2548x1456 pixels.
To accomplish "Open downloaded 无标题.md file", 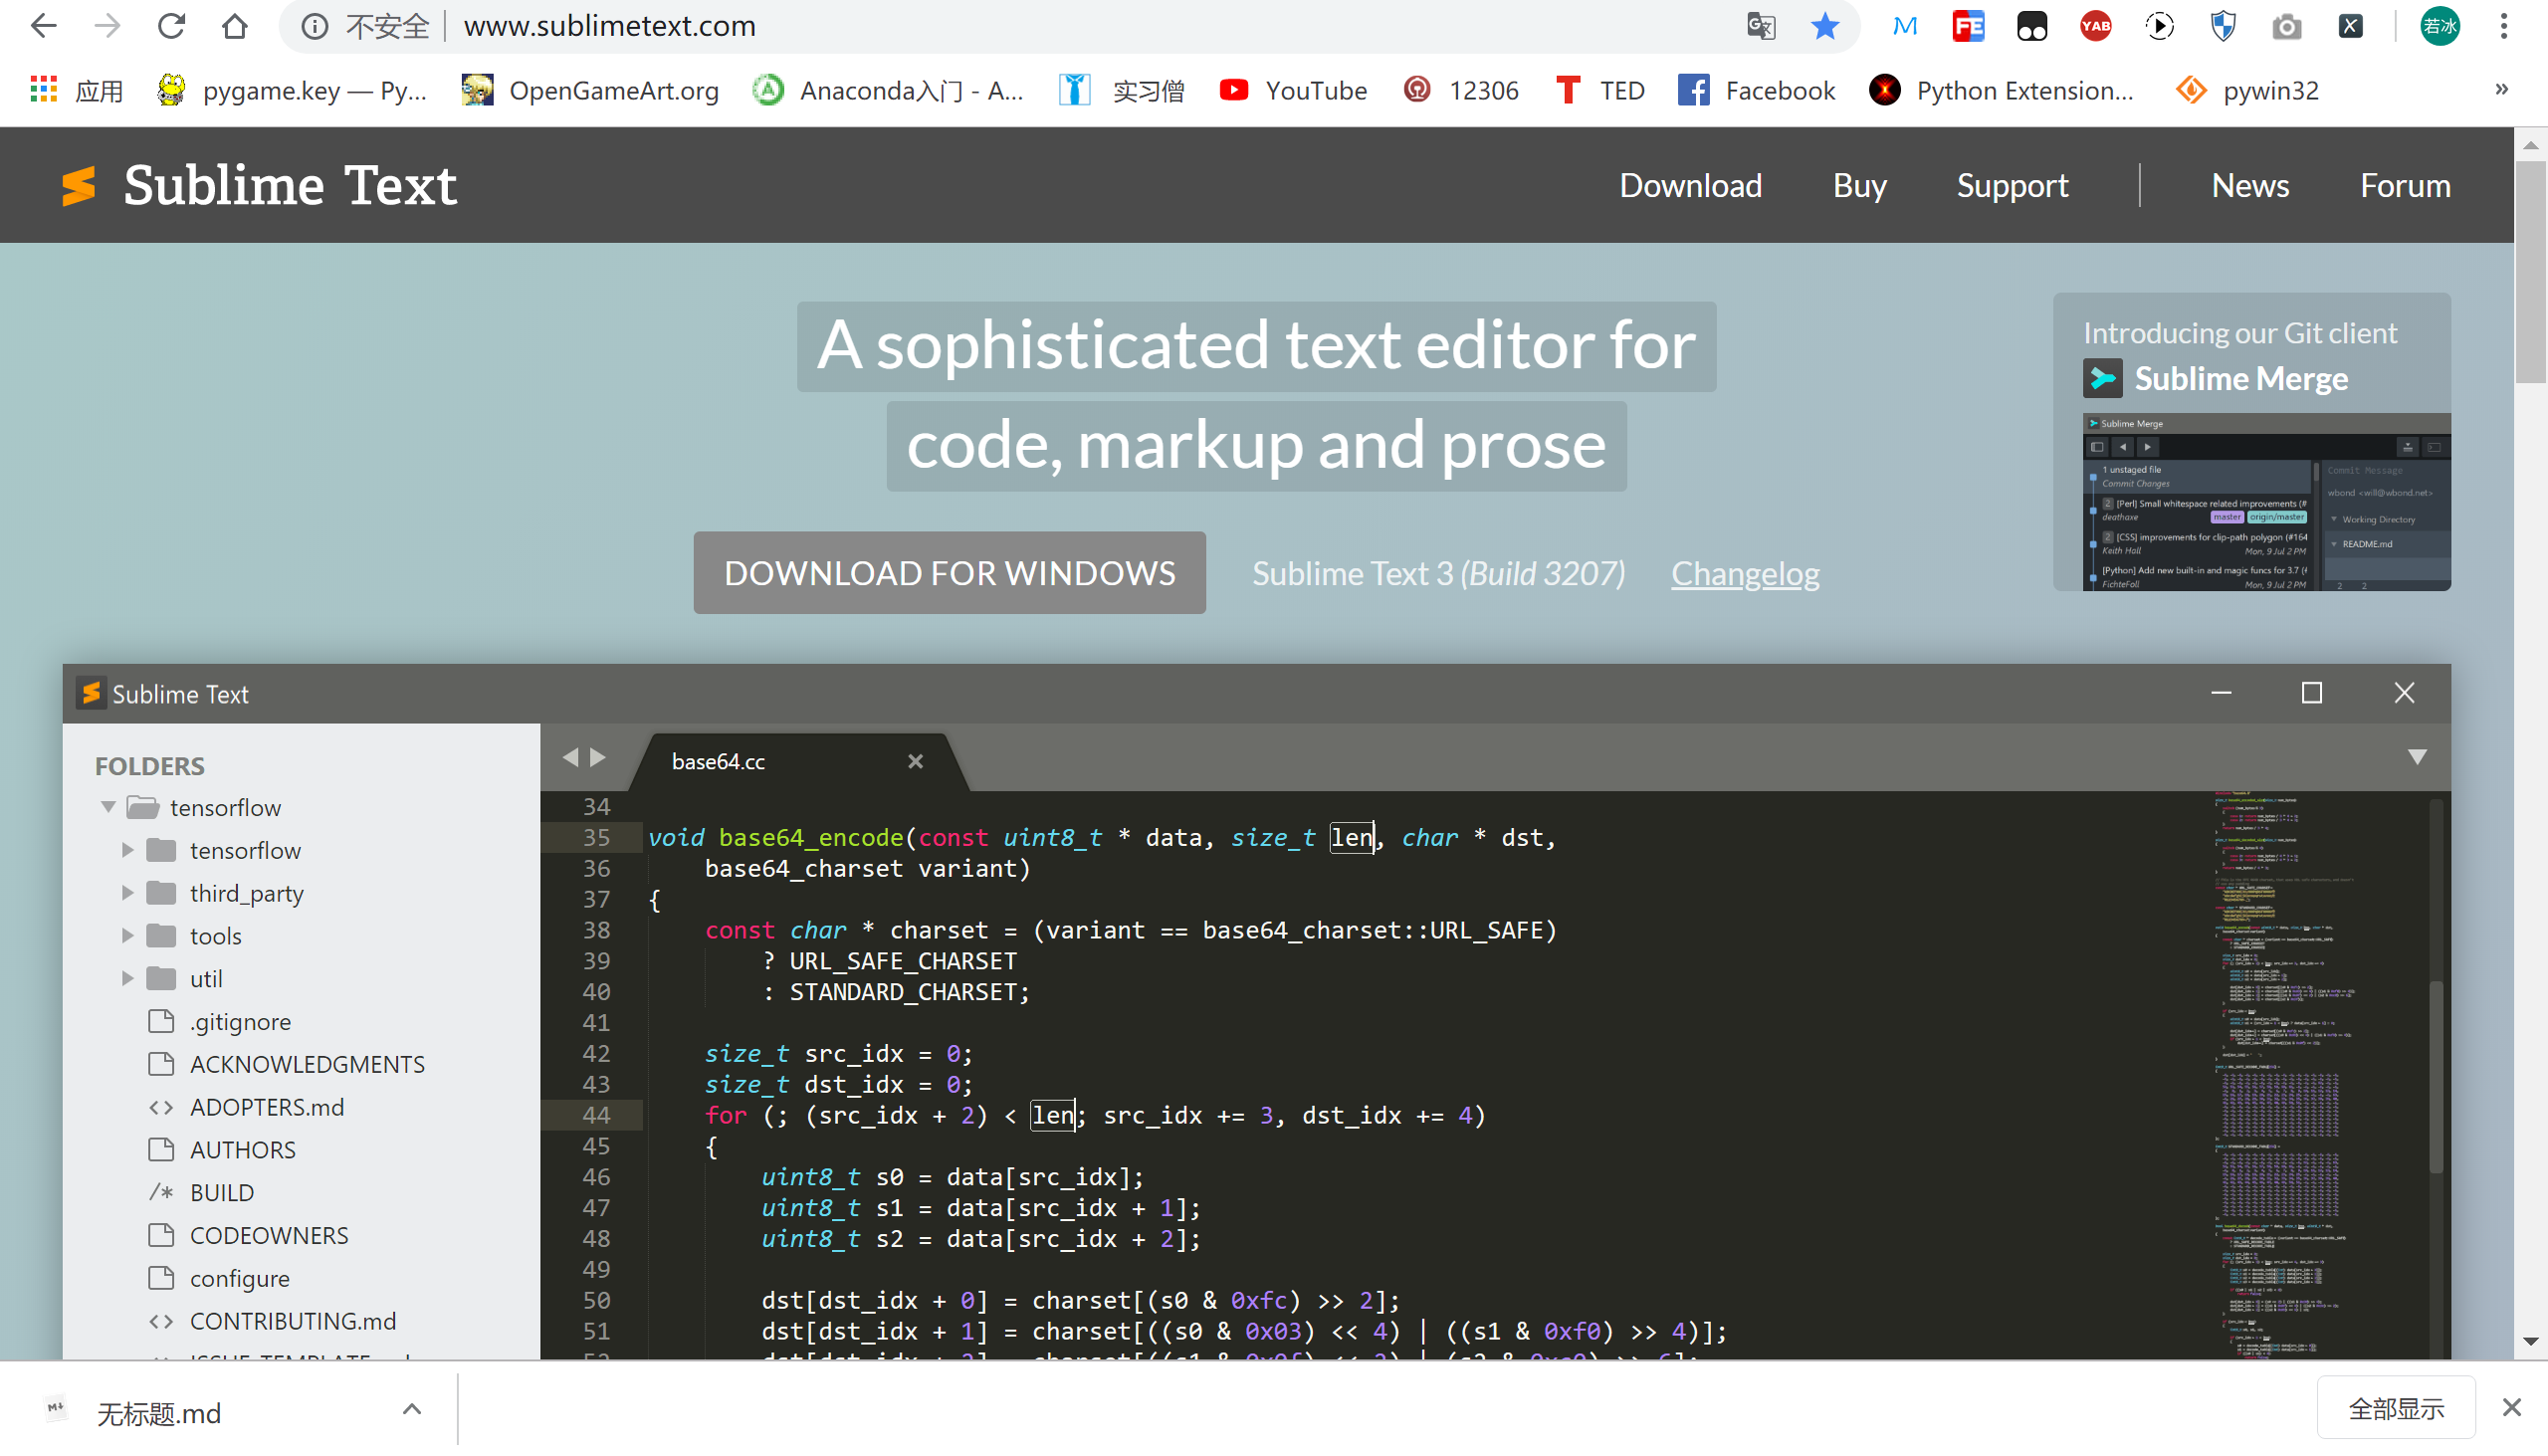I will point(158,1414).
